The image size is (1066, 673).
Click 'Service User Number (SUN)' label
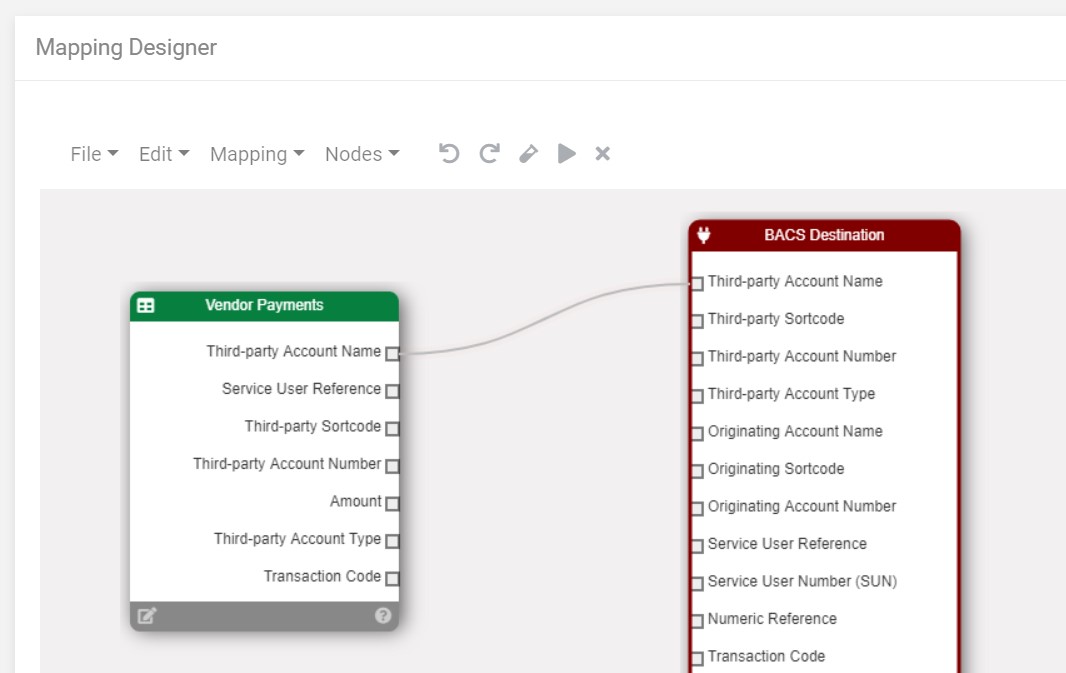[802, 581]
